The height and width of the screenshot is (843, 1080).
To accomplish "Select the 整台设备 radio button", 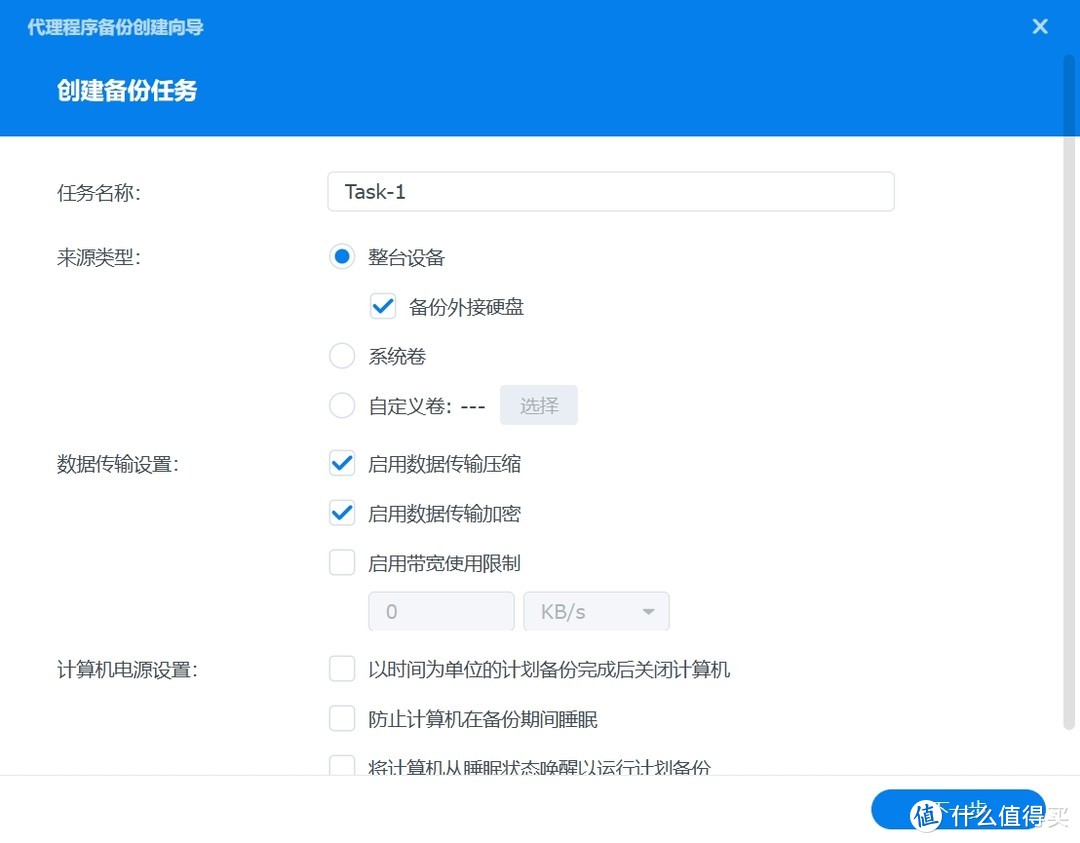I will tap(342, 256).
